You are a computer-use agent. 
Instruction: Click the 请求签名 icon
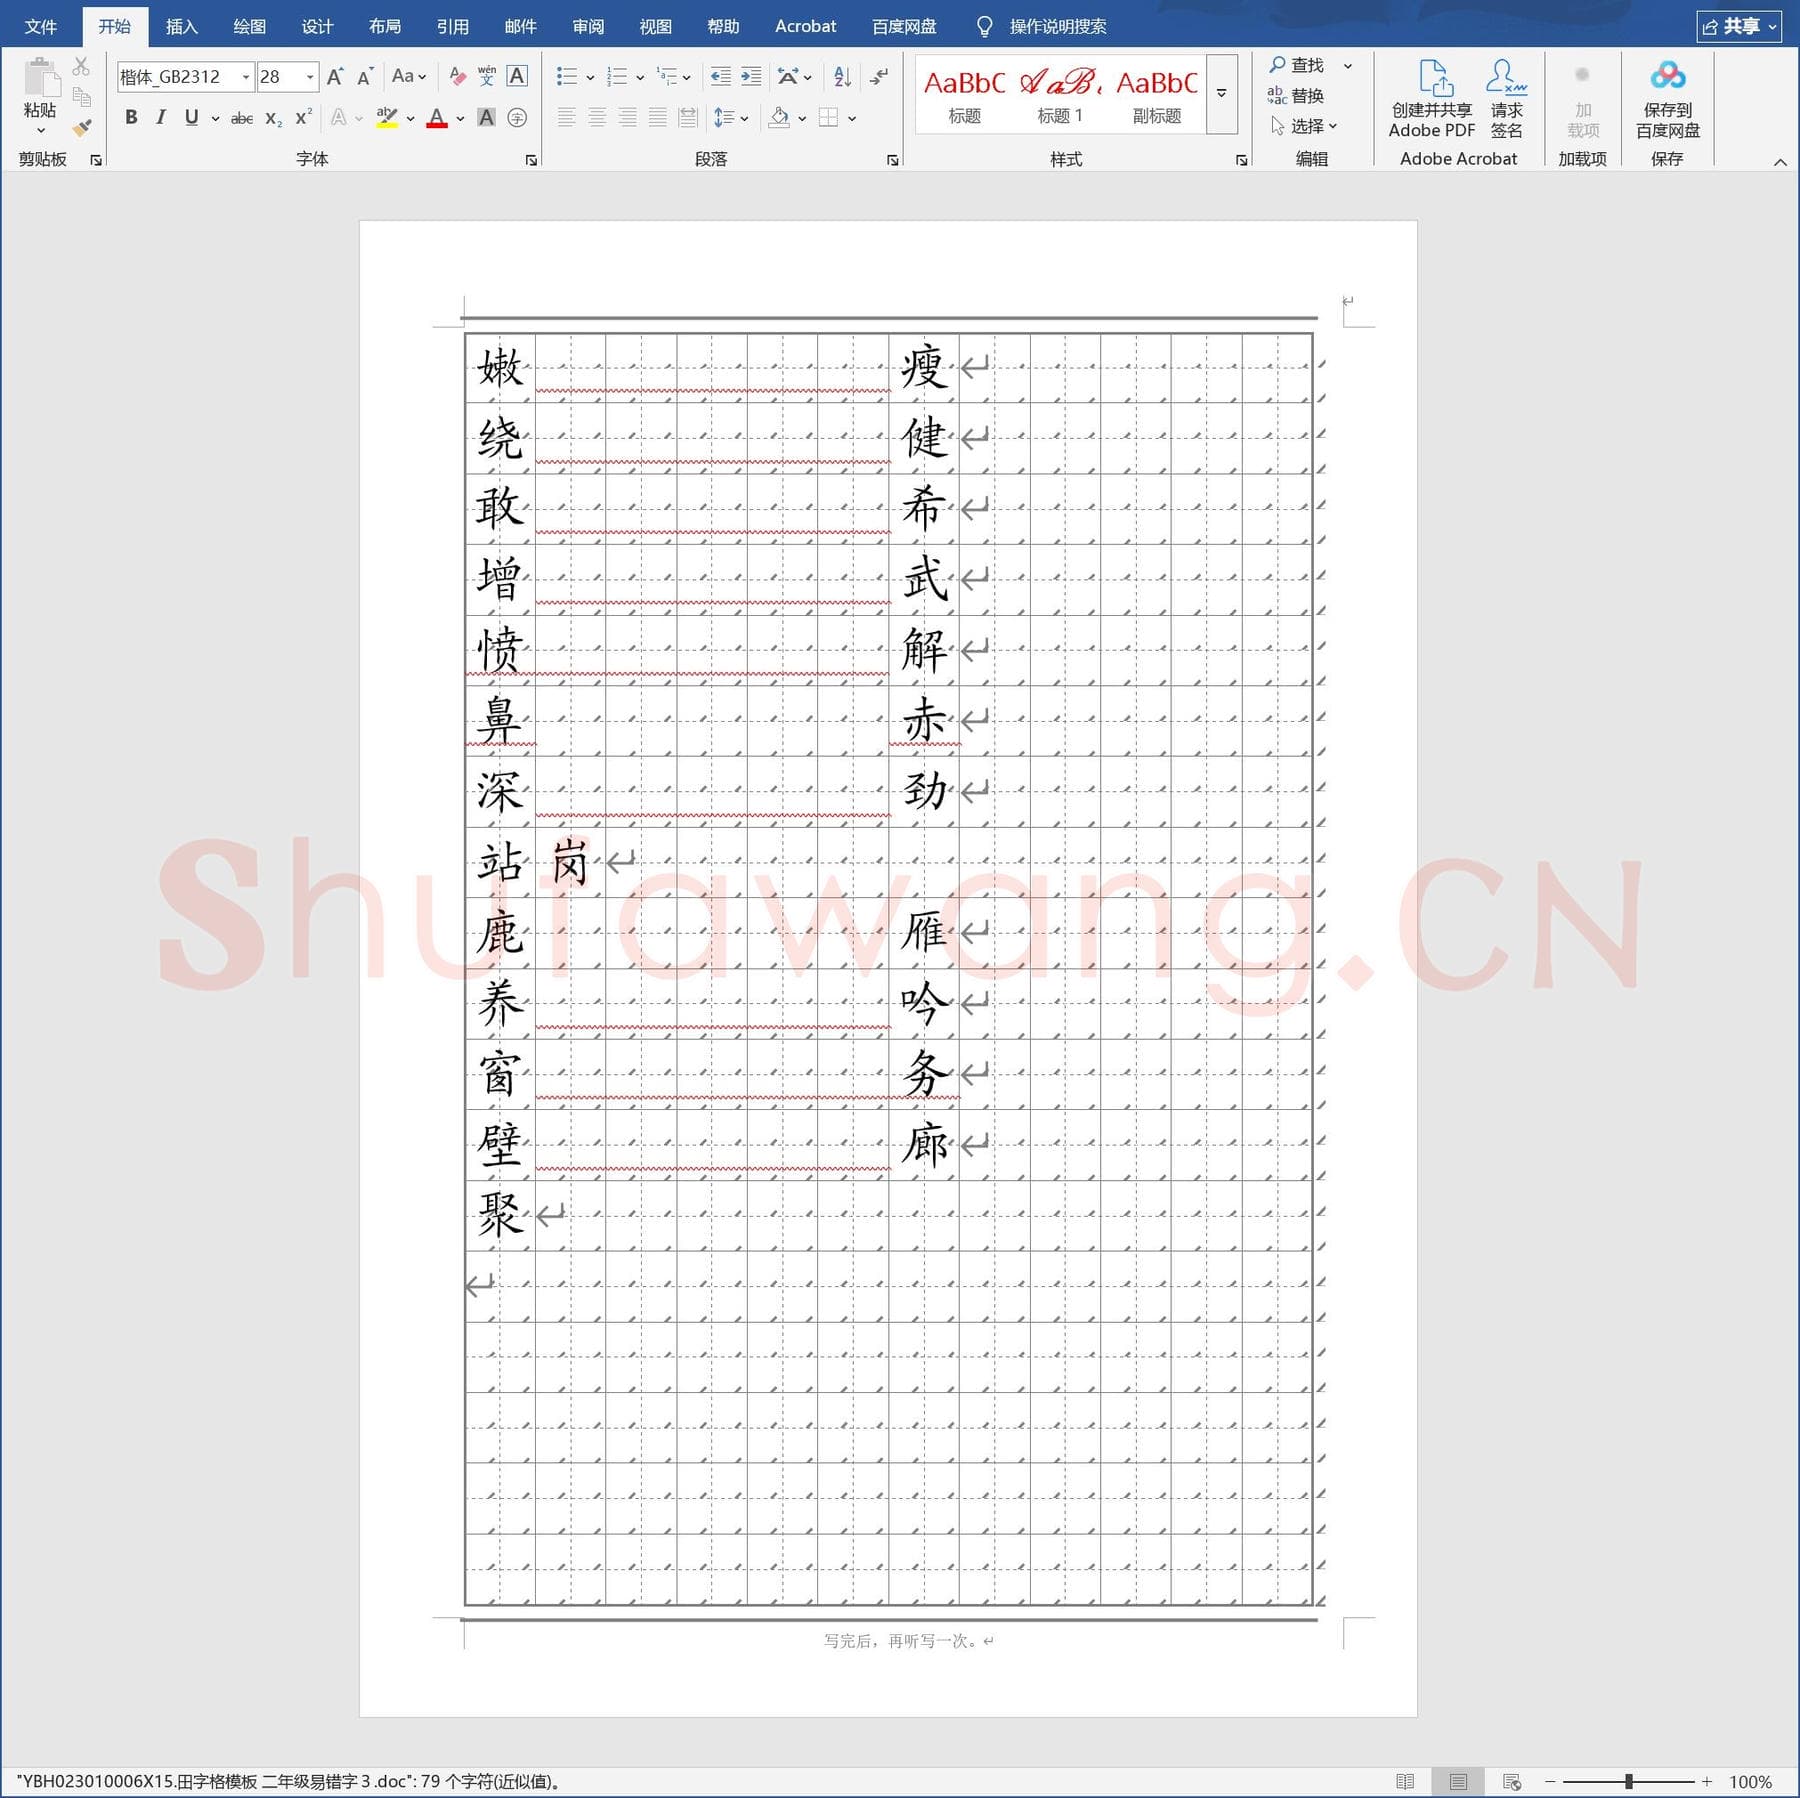click(x=1507, y=98)
